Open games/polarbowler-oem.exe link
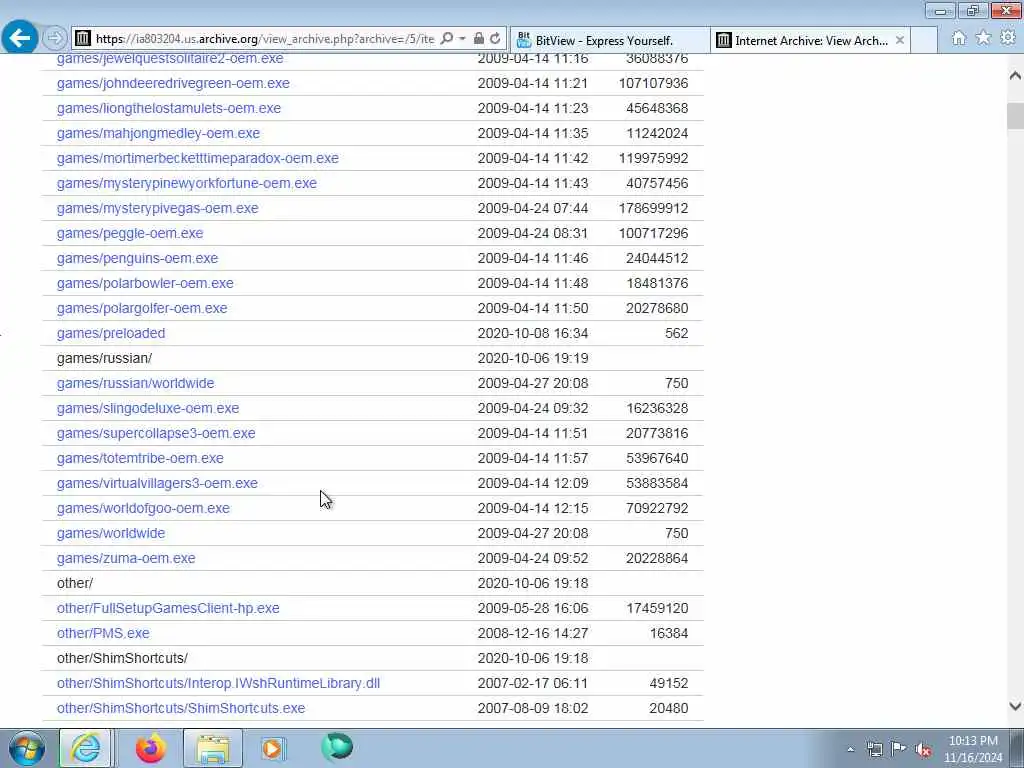The image size is (1024, 768). [x=145, y=283]
